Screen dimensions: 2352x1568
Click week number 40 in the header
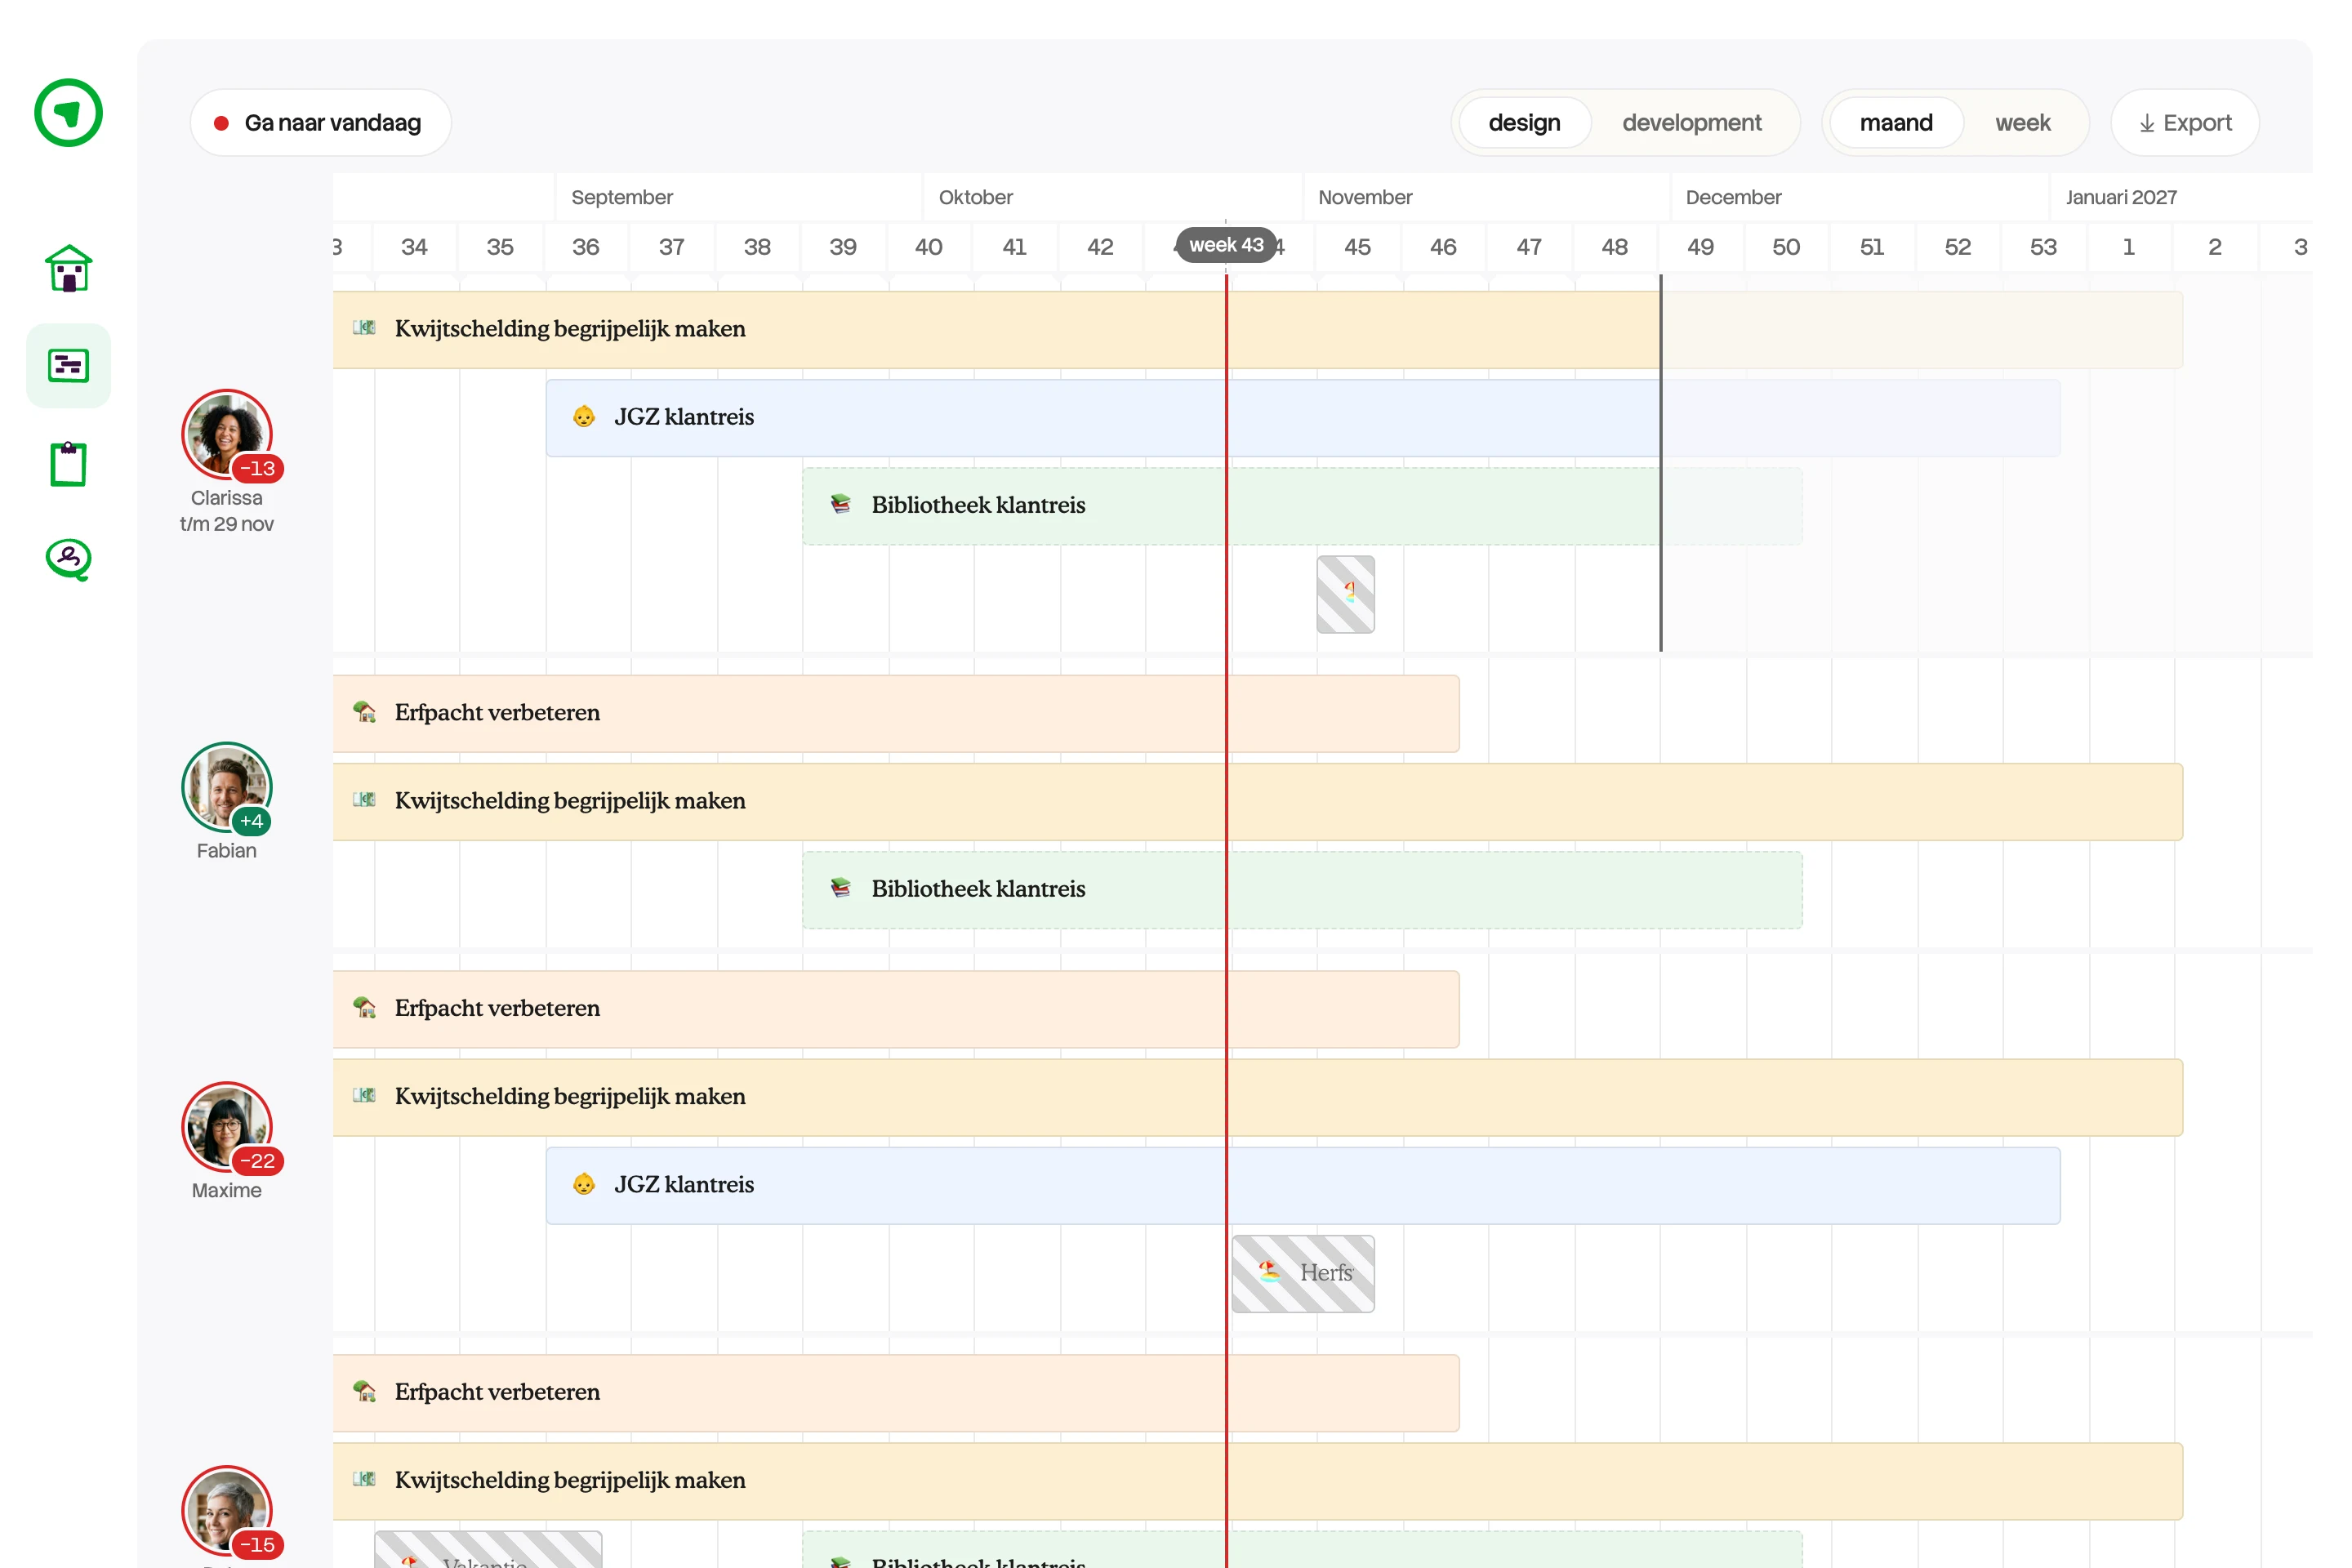point(928,247)
